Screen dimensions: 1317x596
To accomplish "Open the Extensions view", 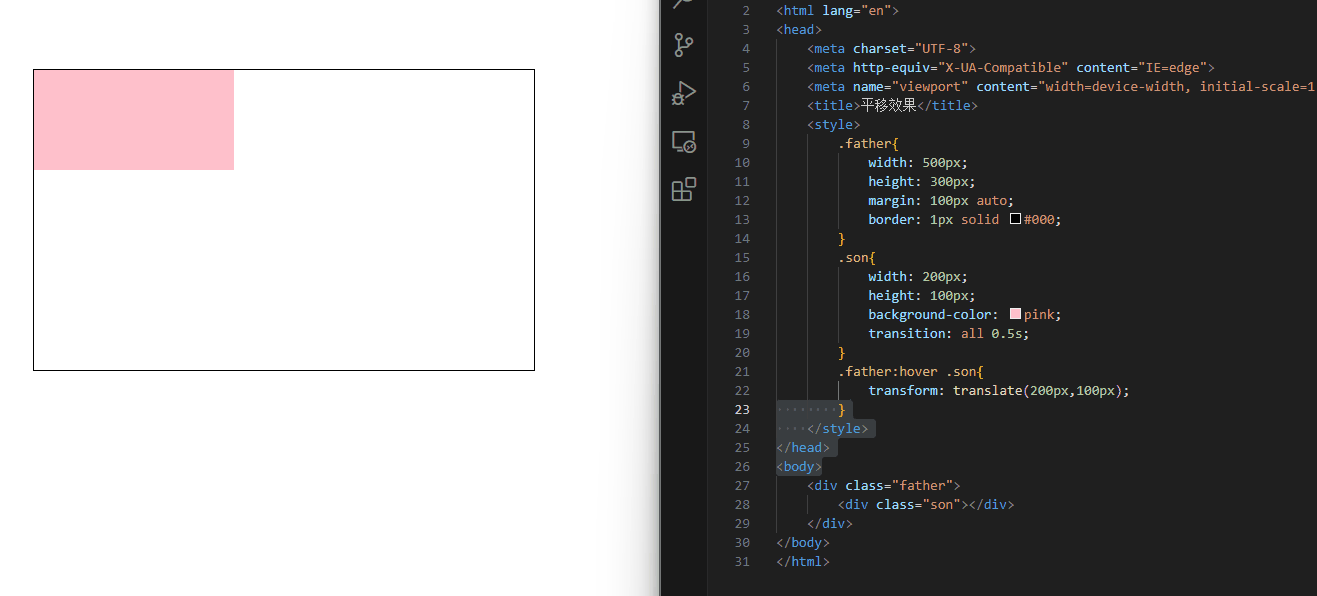I will [x=684, y=190].
